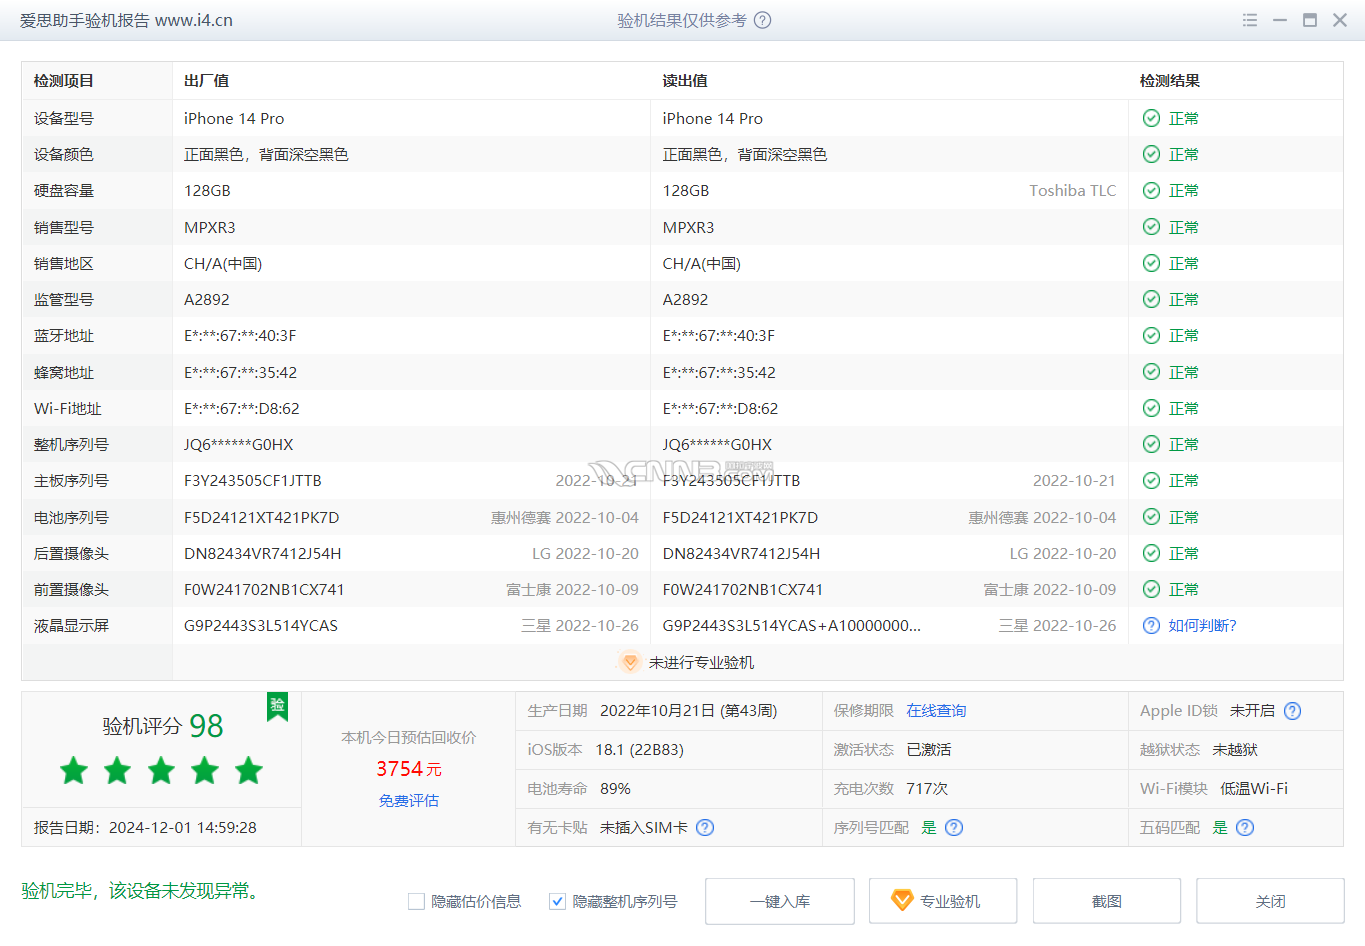
Task: Select the 爱思助手验机报告 www.i4.cn title text
Action: 126,20
